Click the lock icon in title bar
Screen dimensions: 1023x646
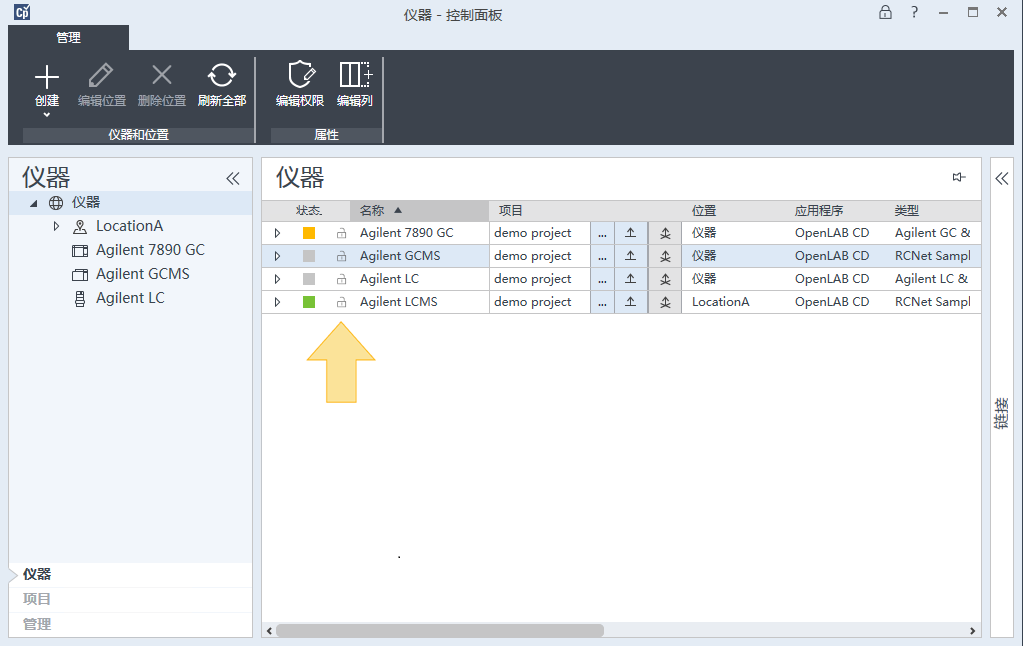click(885, 12)
